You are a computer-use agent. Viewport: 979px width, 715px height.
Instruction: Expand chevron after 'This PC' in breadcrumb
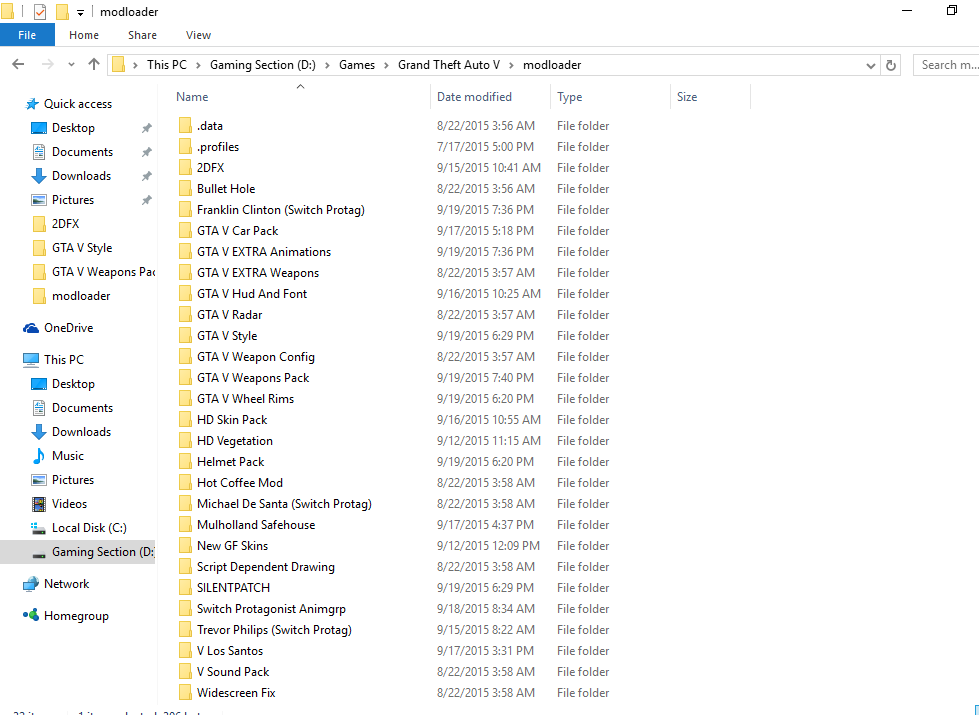[199, 65]
